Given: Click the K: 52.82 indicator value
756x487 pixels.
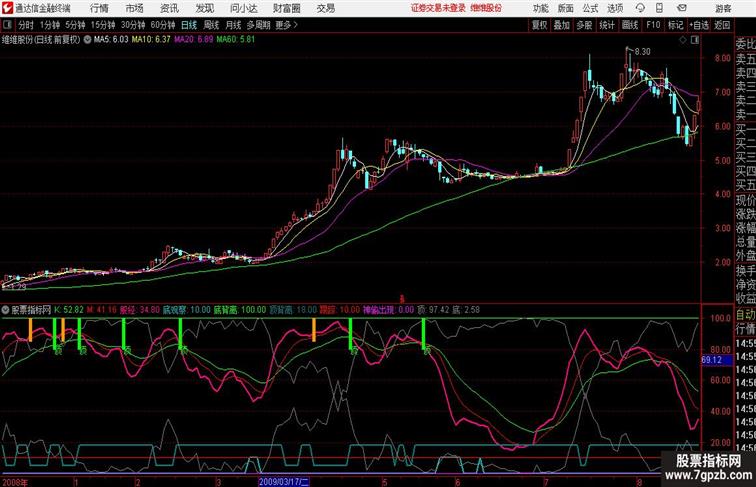Looking at the screenshot, I should [69, 310].
